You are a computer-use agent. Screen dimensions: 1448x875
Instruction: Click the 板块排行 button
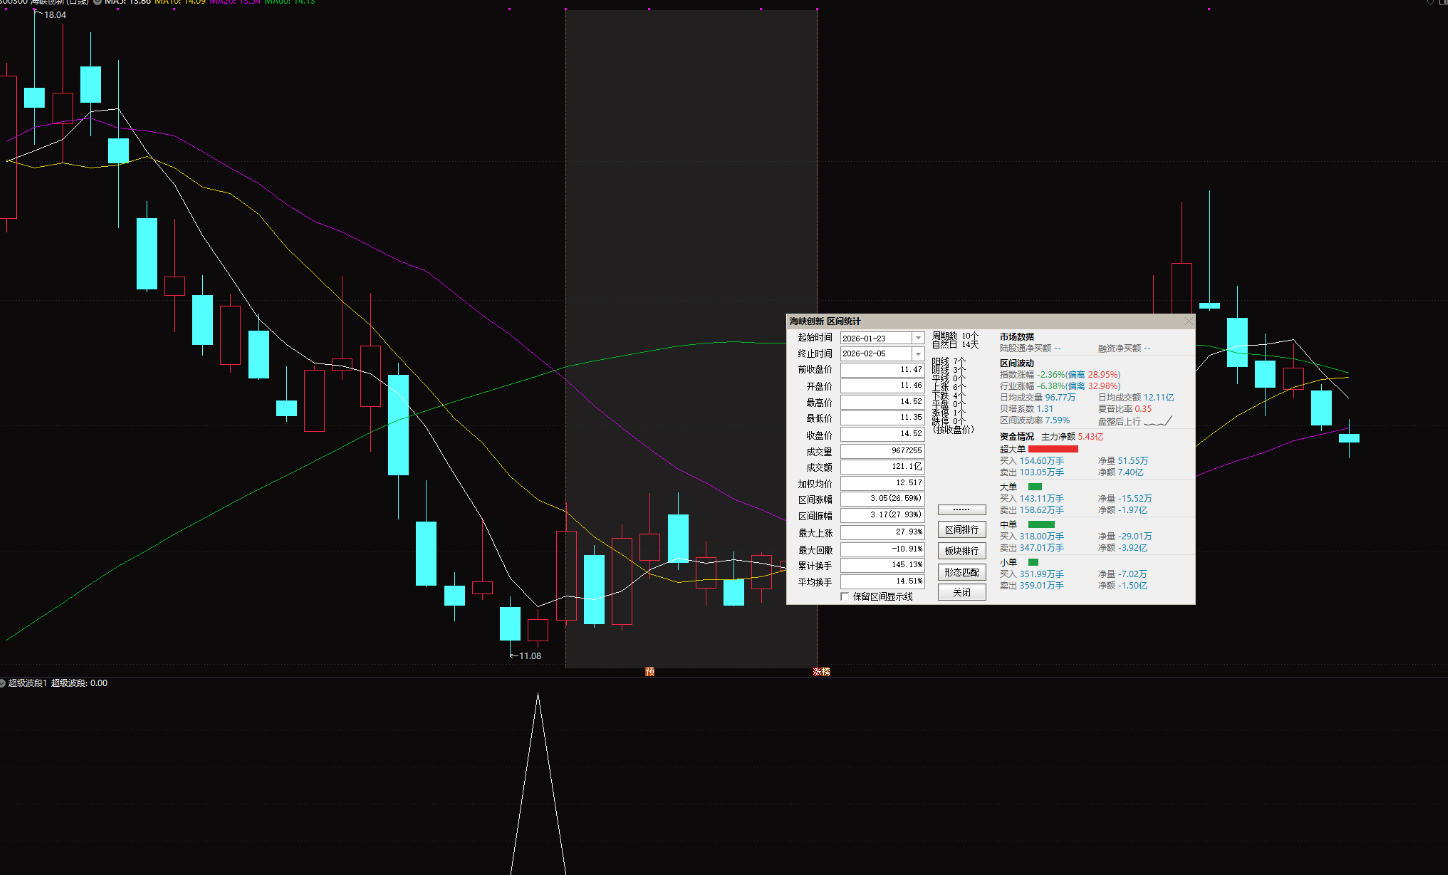(x=962, y=551)
